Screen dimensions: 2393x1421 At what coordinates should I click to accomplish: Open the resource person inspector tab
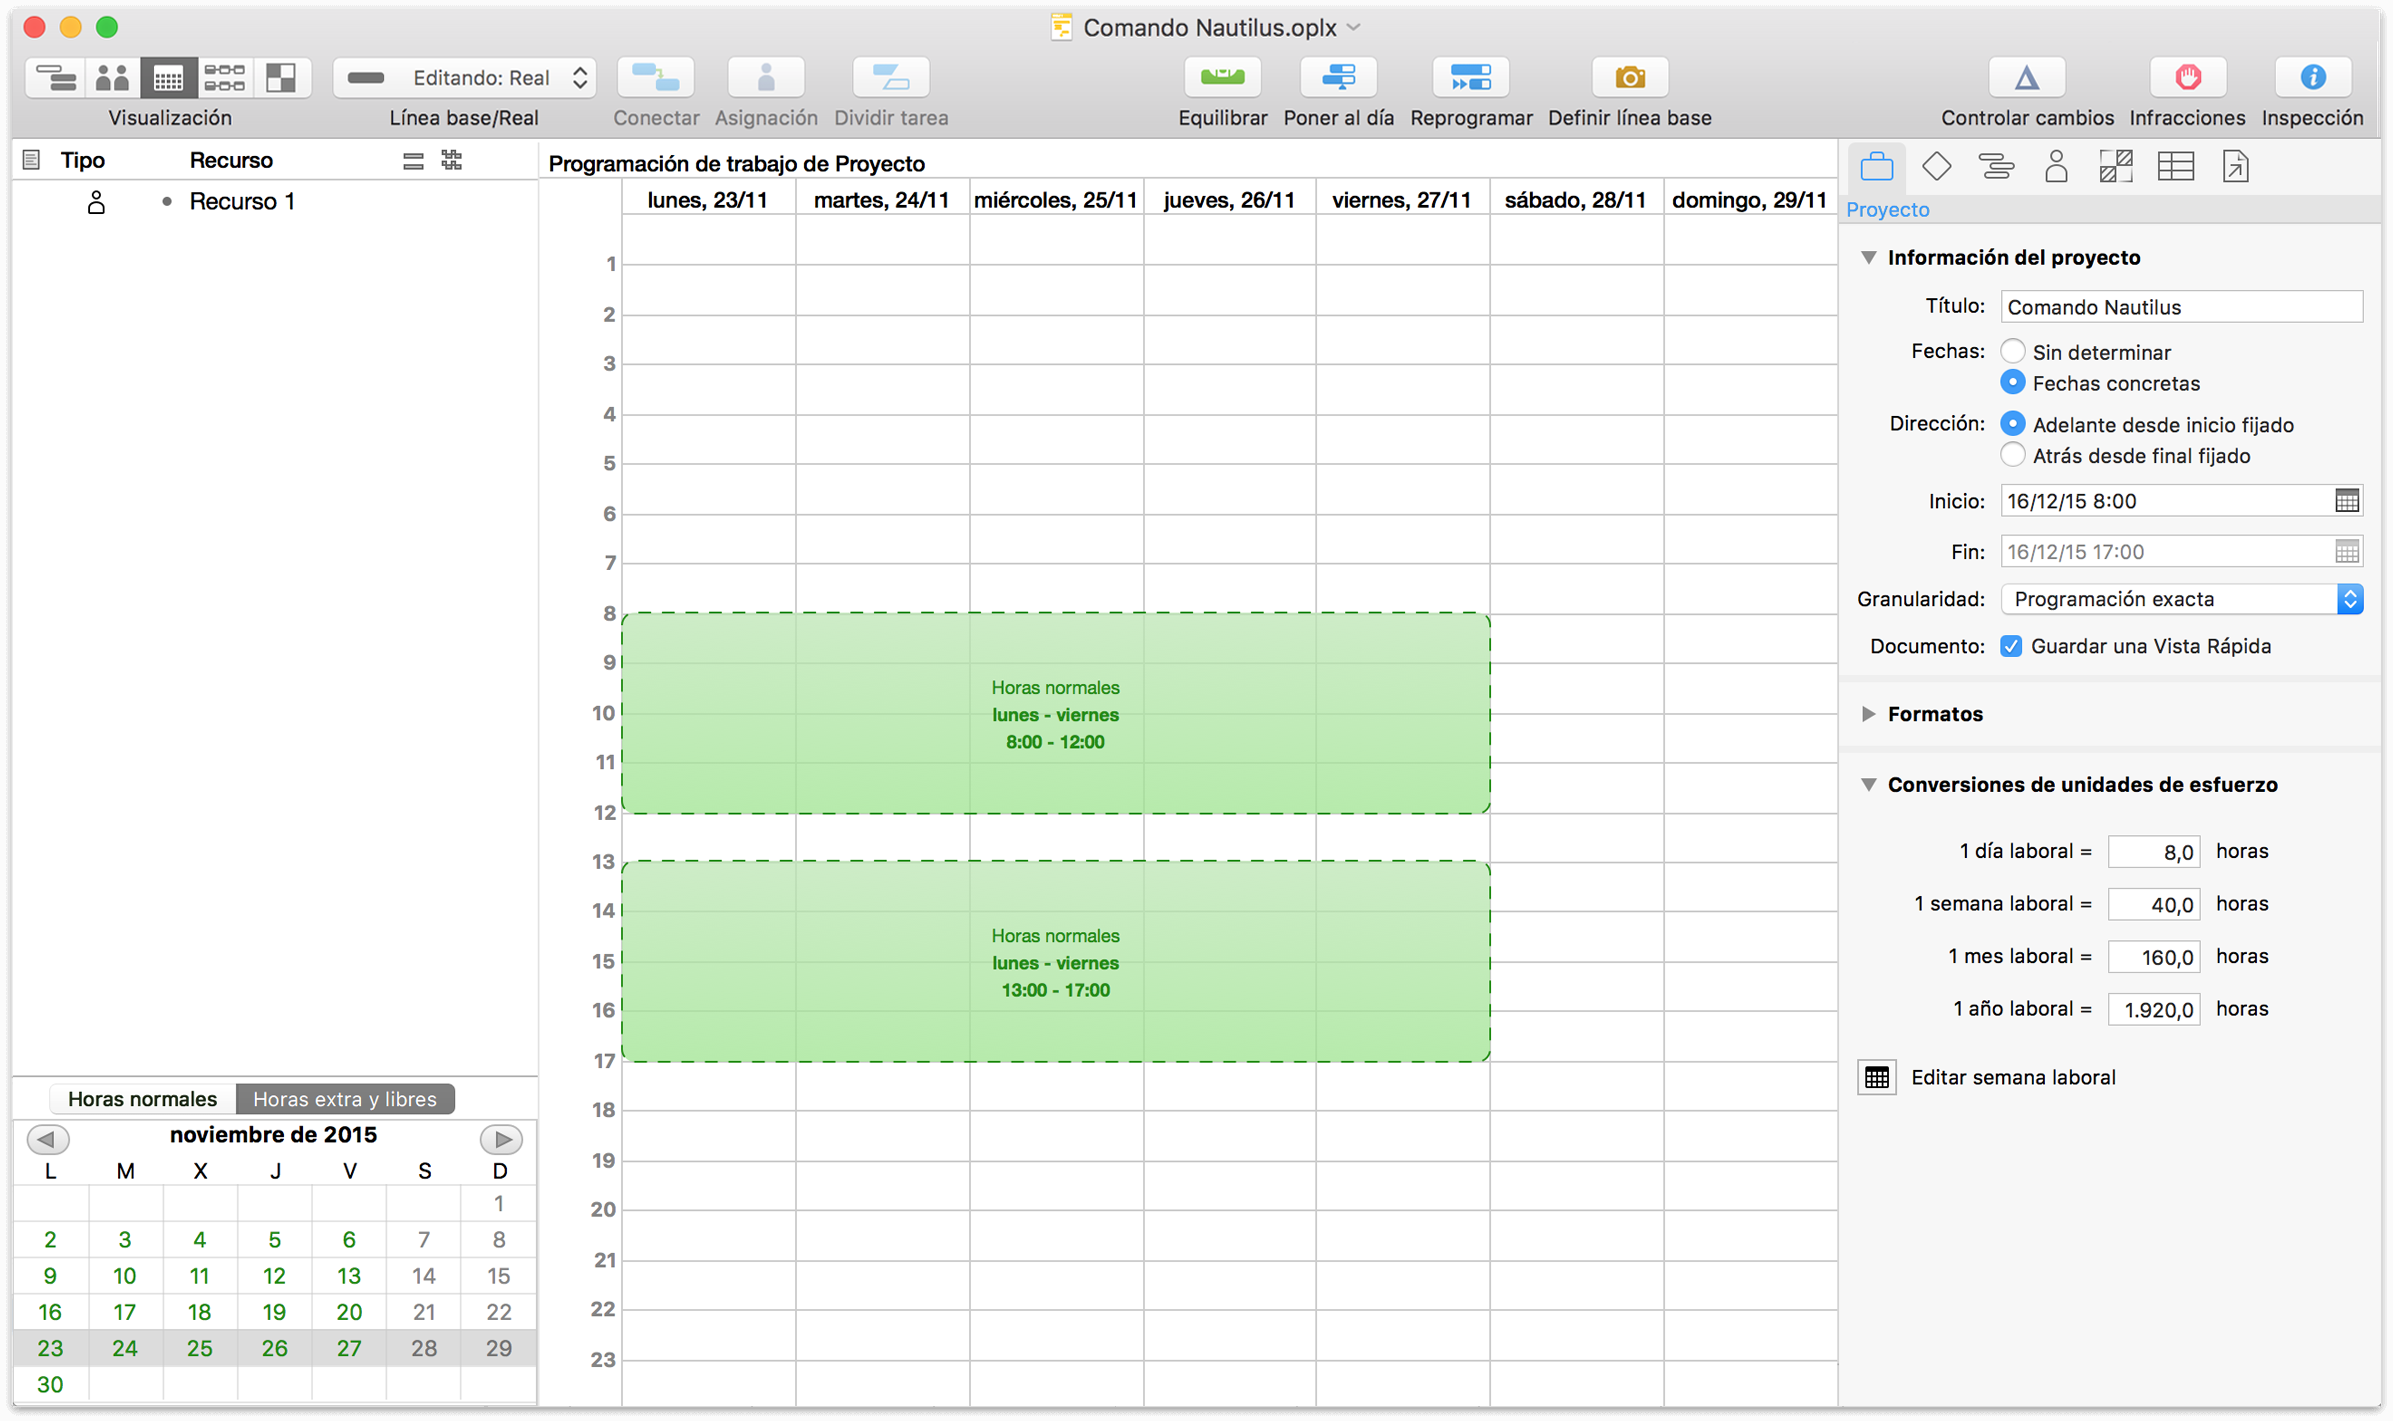click(2056, 166)
